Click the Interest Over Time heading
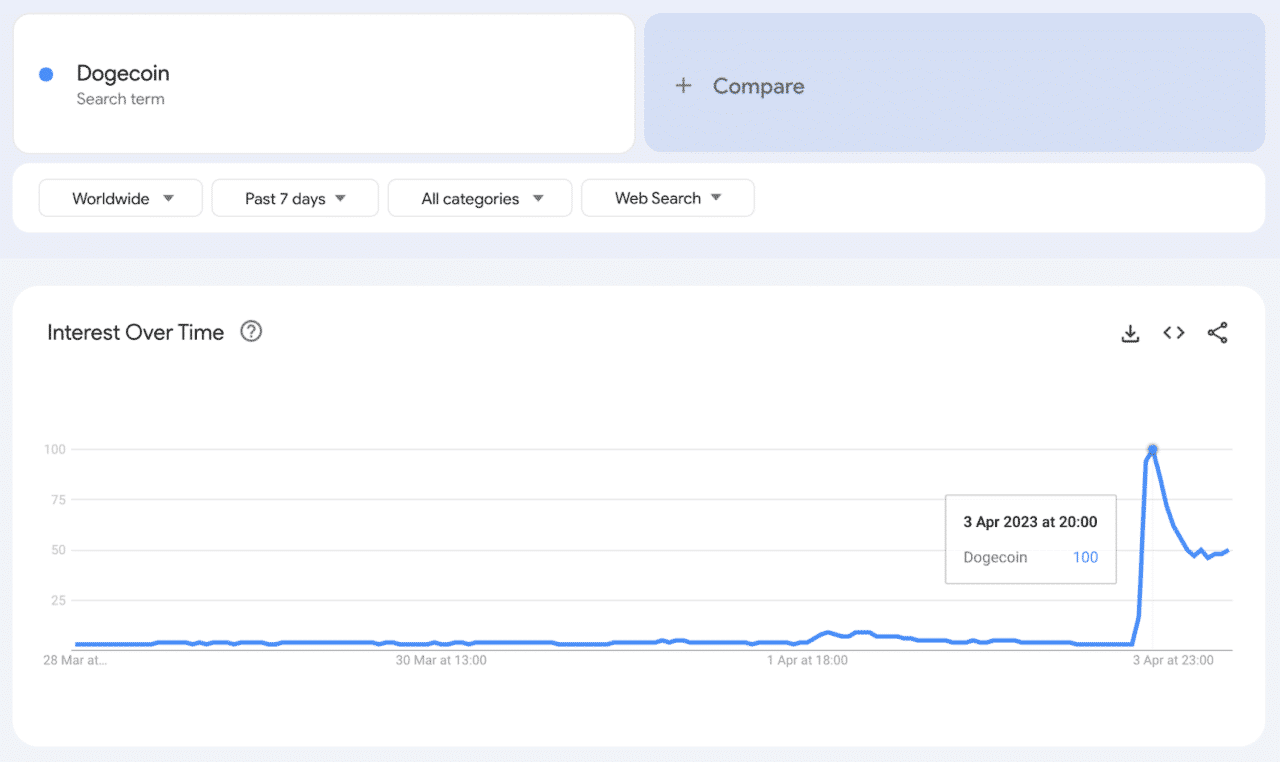Viewport: 1280px width, 762px height. click(135, 333)
